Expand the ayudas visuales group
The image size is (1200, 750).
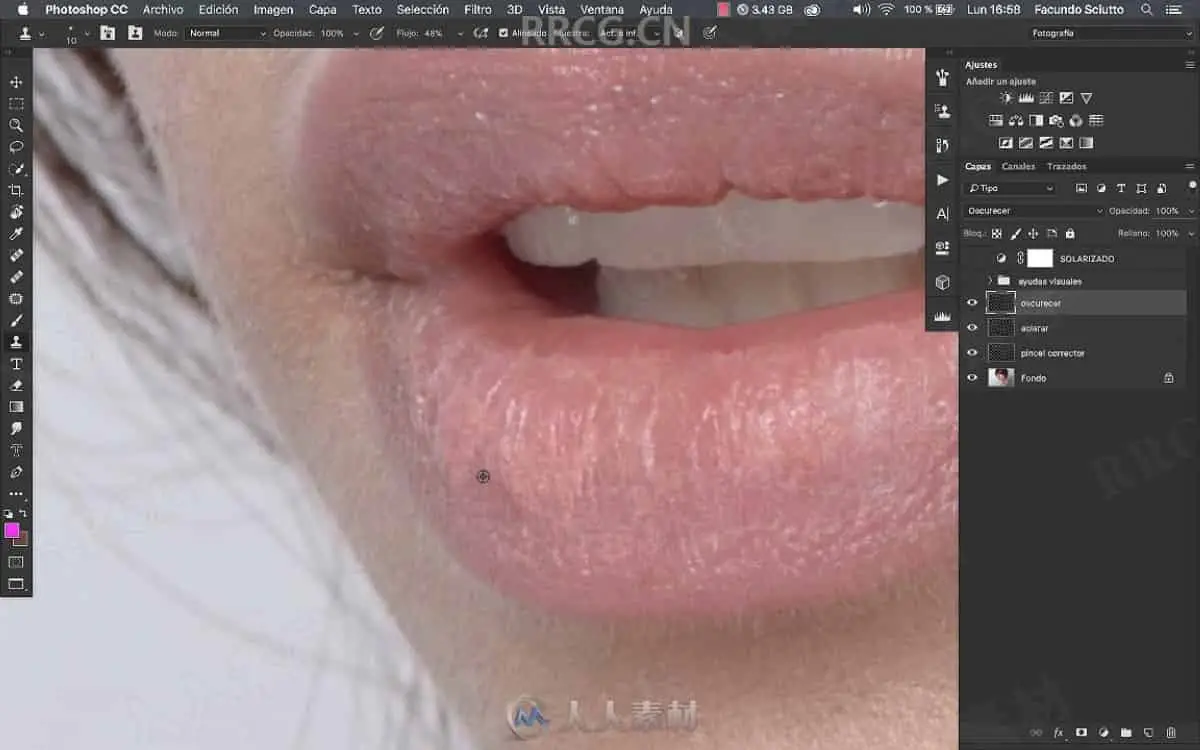click(990, 281)
